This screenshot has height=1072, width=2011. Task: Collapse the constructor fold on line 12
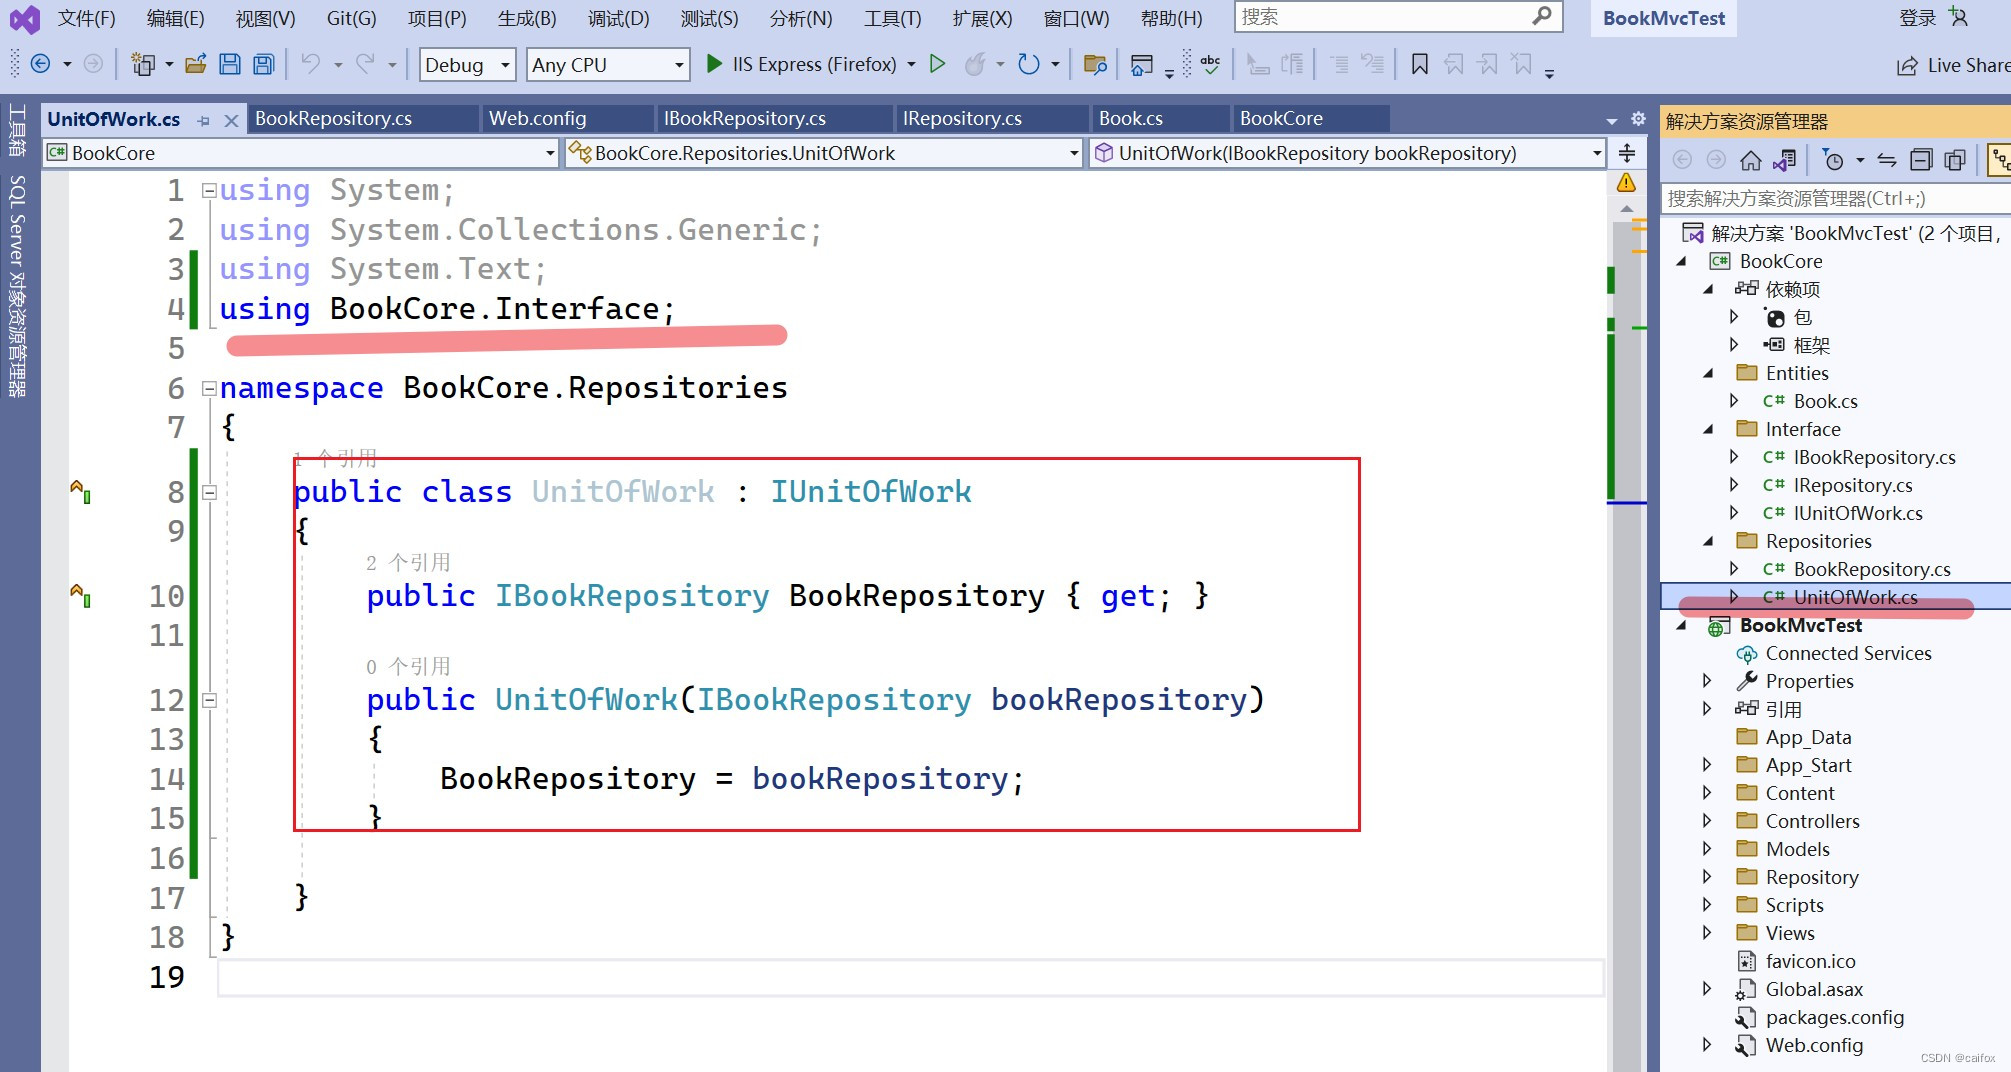209,700
